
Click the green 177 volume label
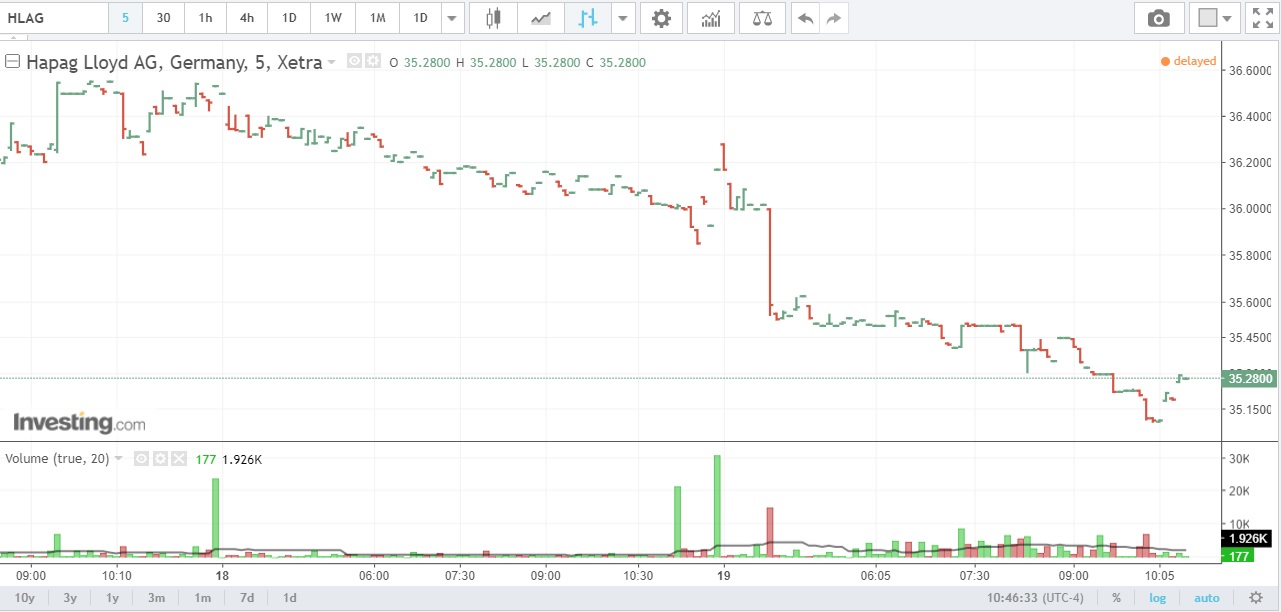coord(1238,556)
